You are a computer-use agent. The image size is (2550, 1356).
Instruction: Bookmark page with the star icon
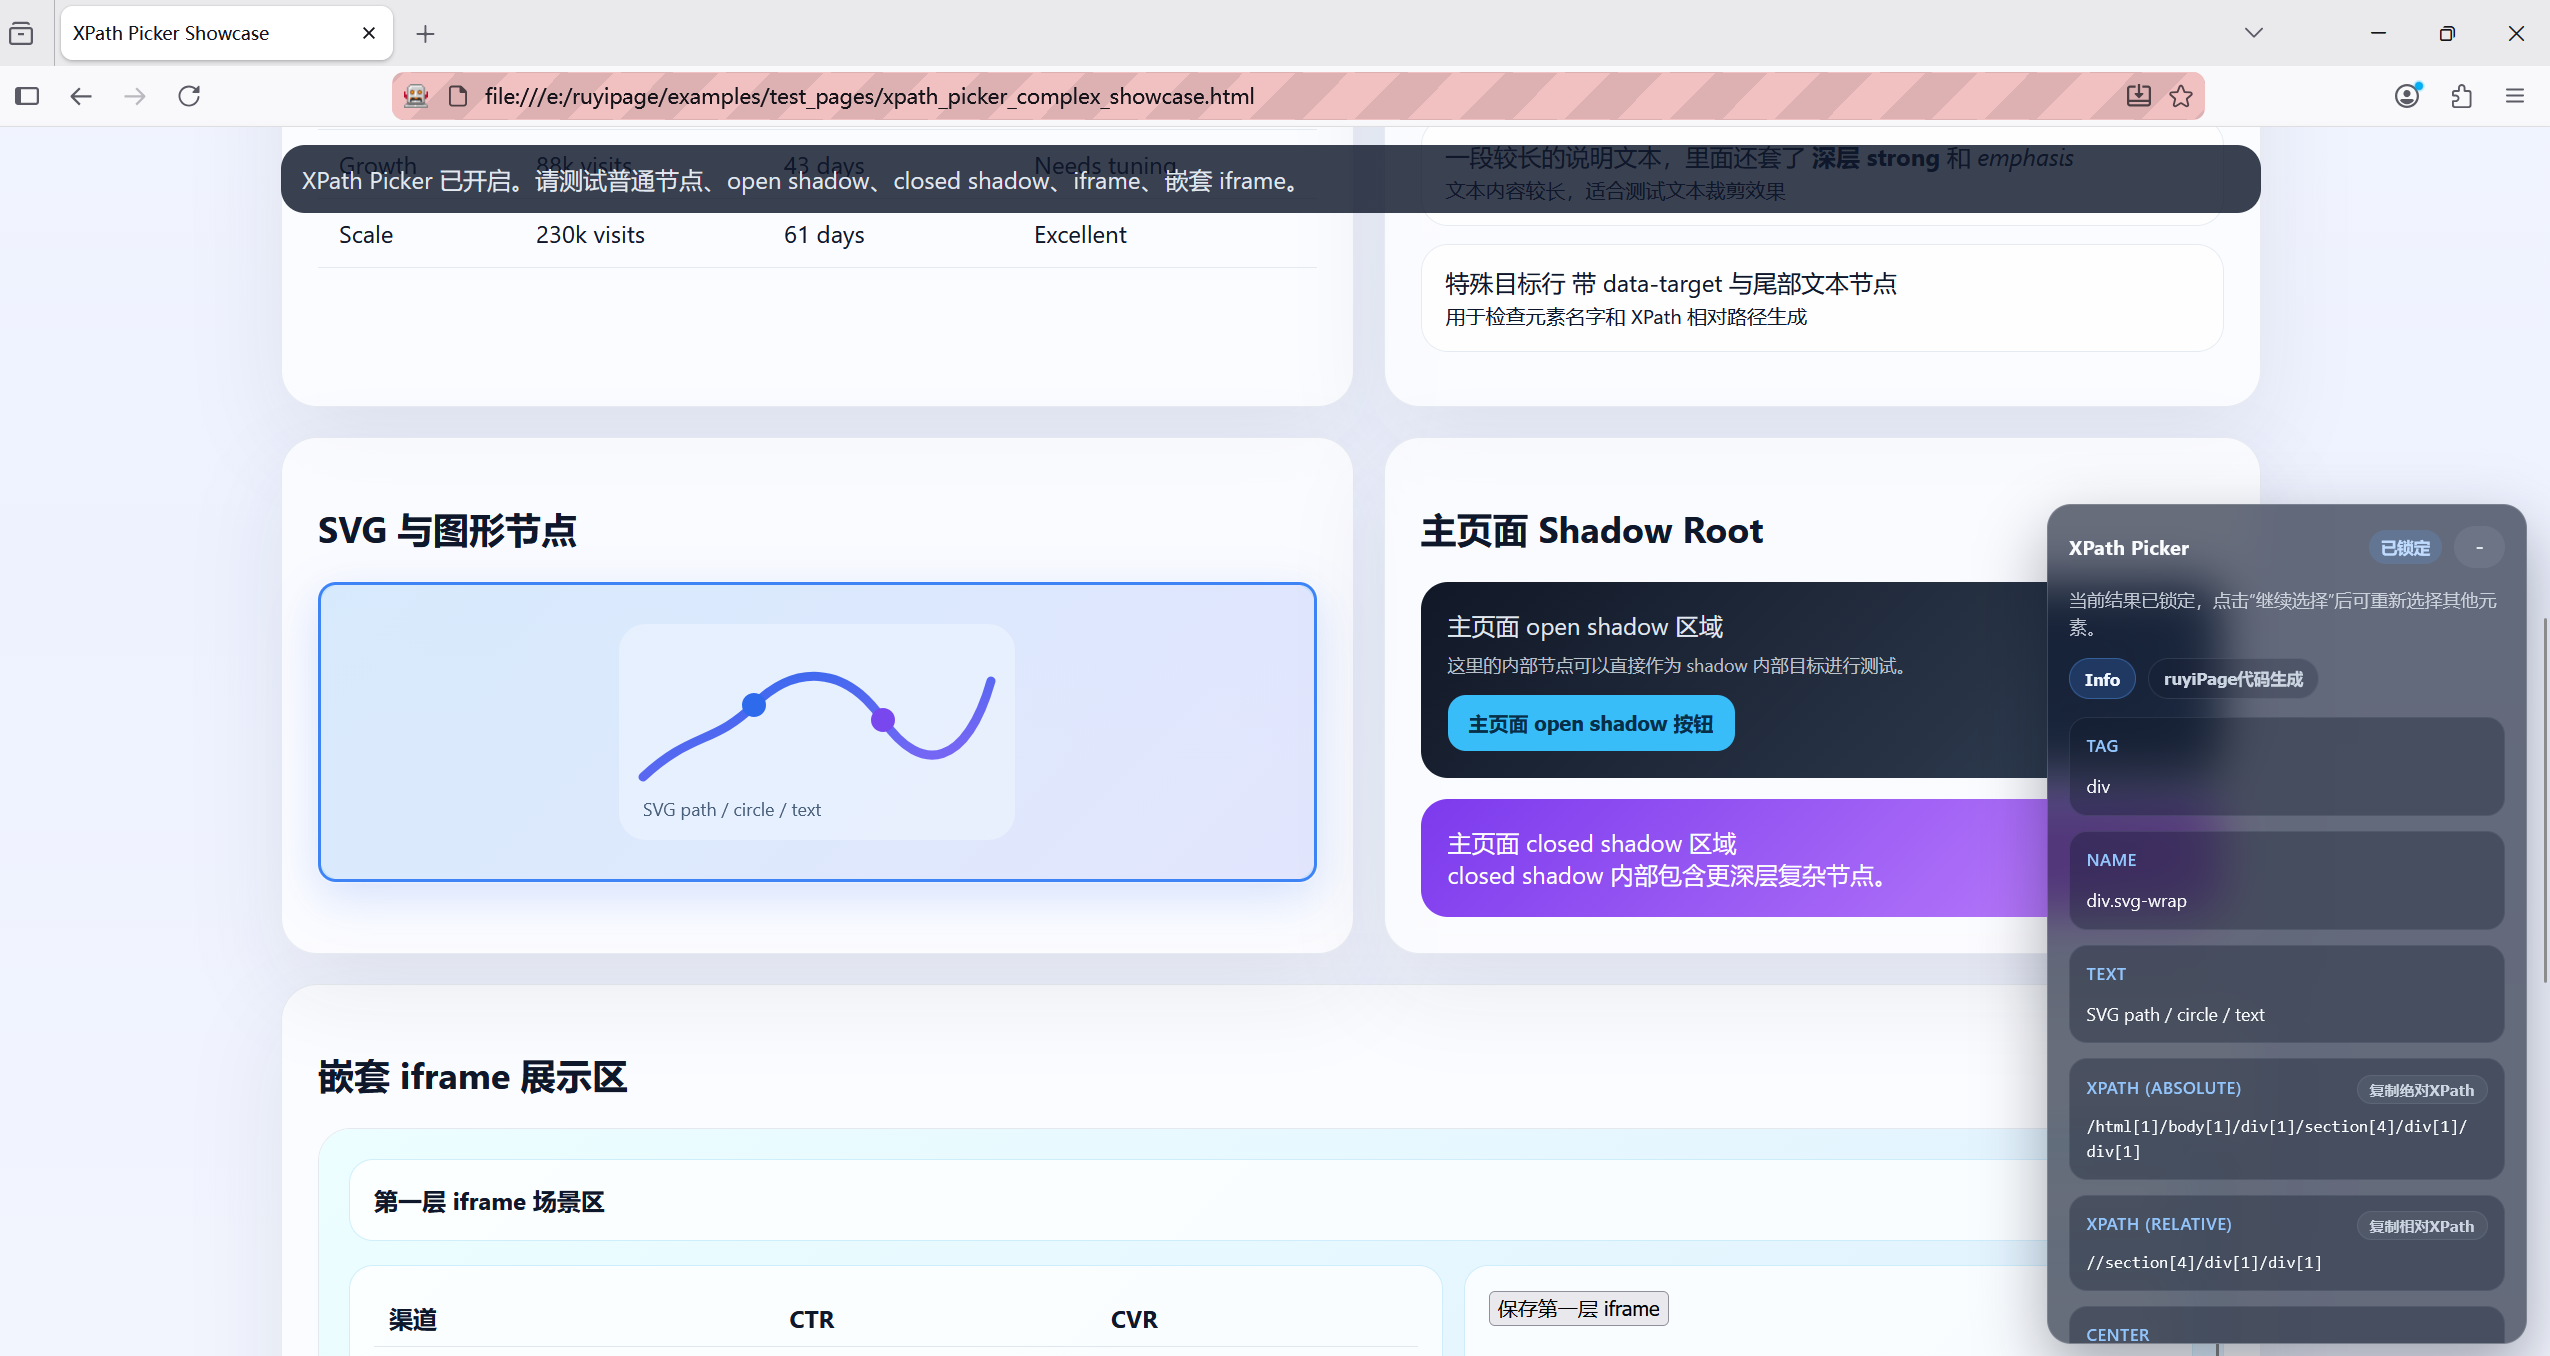pos(2181,96)
